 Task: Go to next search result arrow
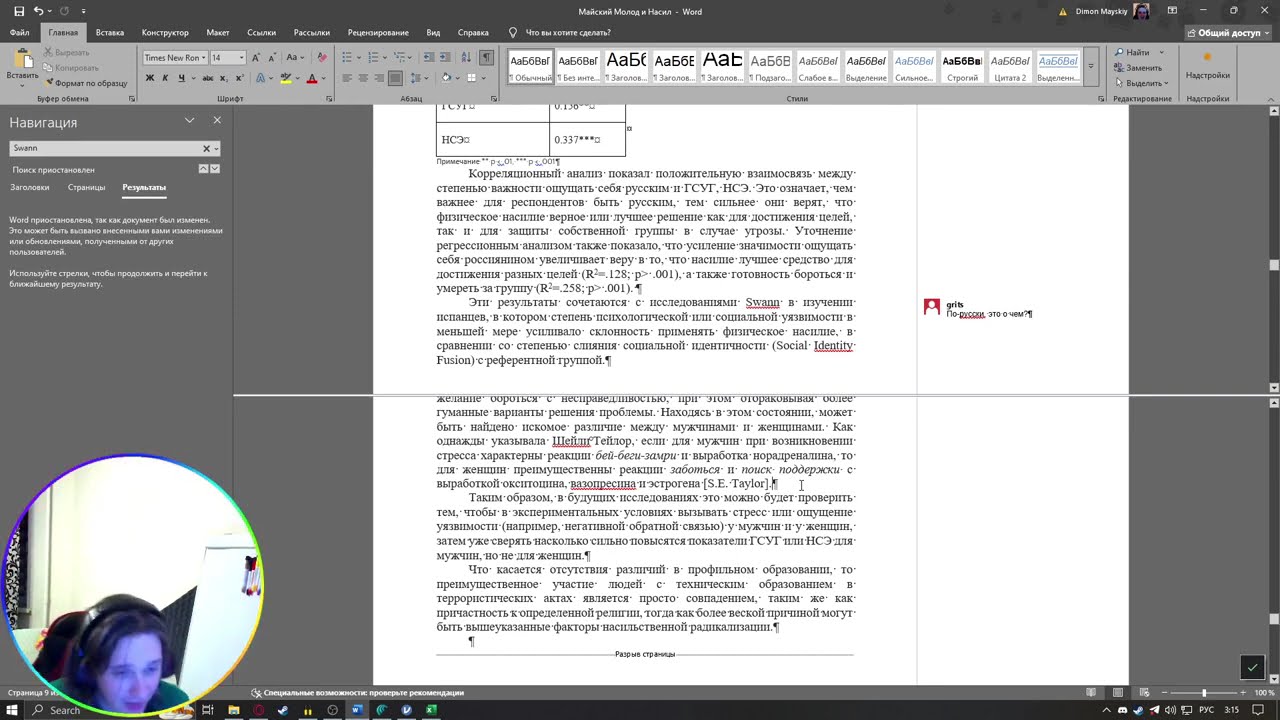pos(214,169)
